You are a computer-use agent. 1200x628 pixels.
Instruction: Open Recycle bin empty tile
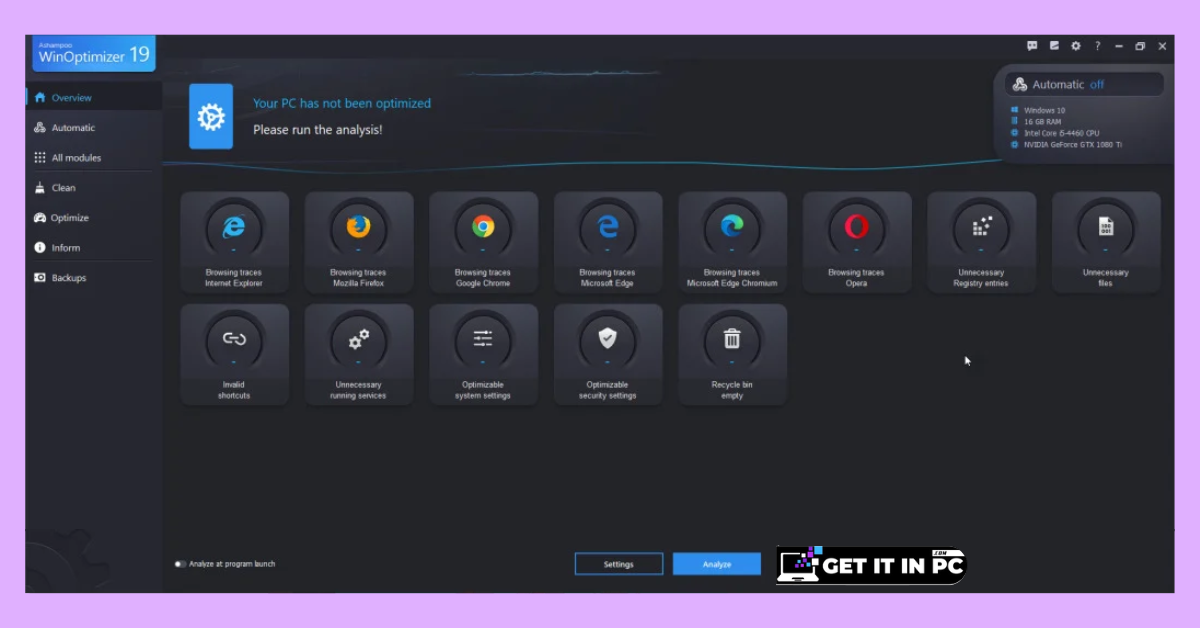pyautogui.click(x=732, y=355)
